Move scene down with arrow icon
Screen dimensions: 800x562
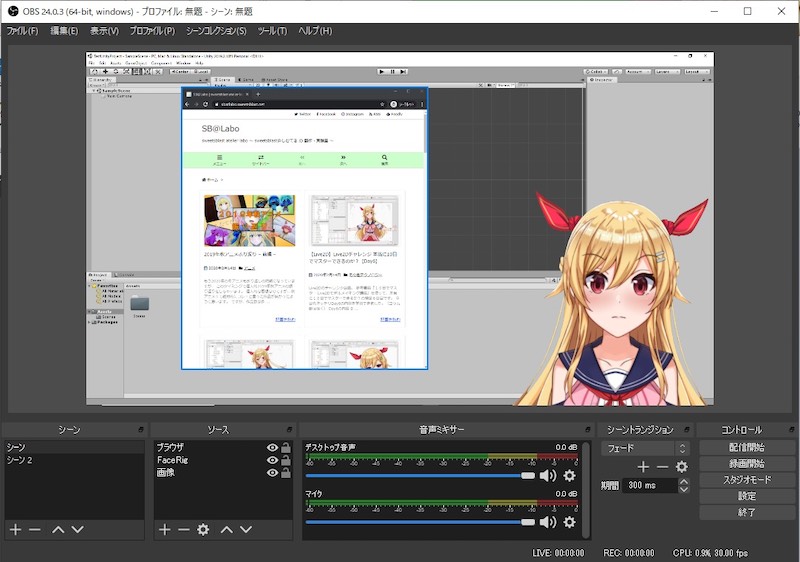pyautogui.click(x=78, y=529)
